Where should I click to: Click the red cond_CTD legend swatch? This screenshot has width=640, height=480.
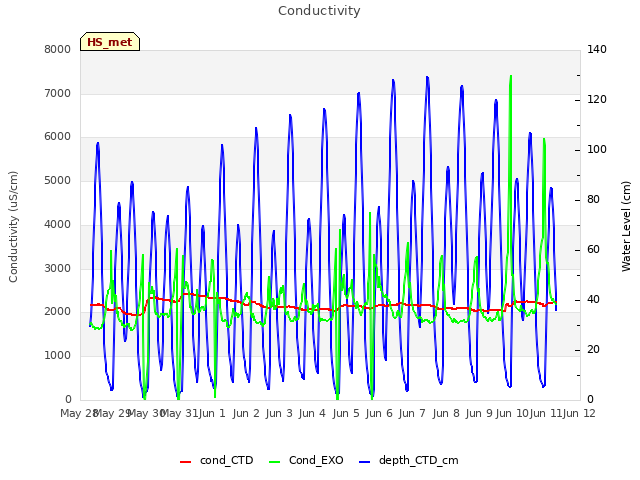coord(185,462)
